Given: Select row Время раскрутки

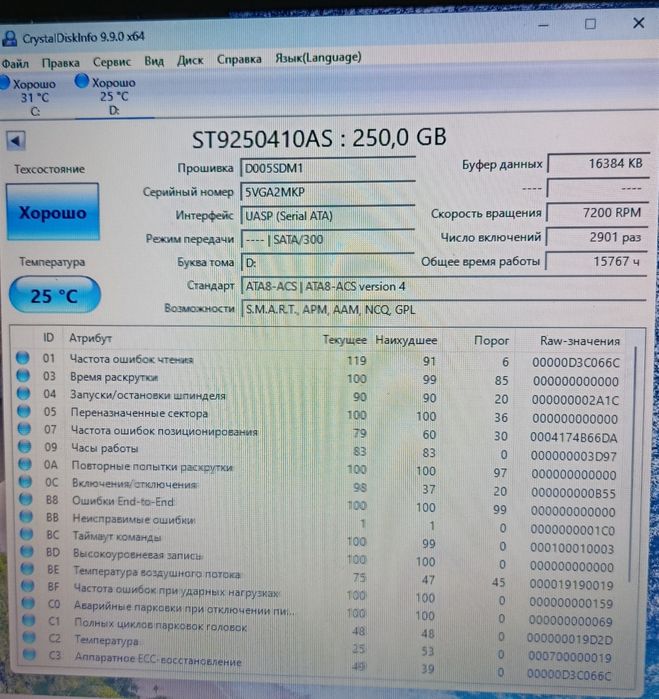Looking at the screenshot, I should coord(317,378).
